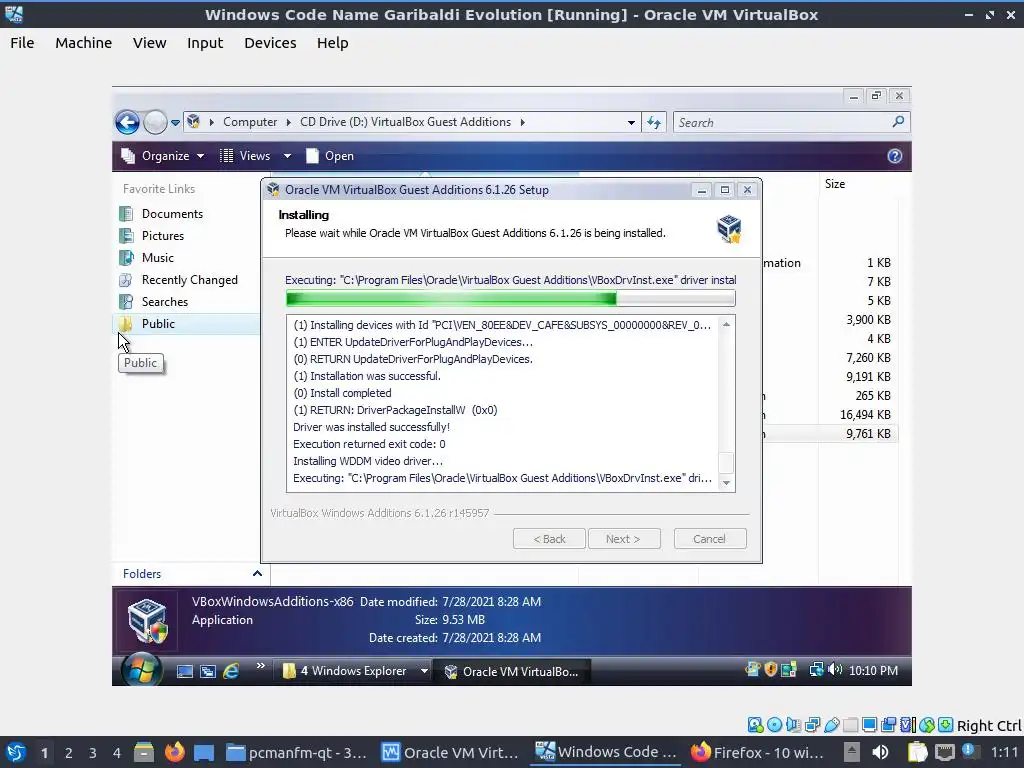Select the file row sized 9,761 KB

pos(829,434)
